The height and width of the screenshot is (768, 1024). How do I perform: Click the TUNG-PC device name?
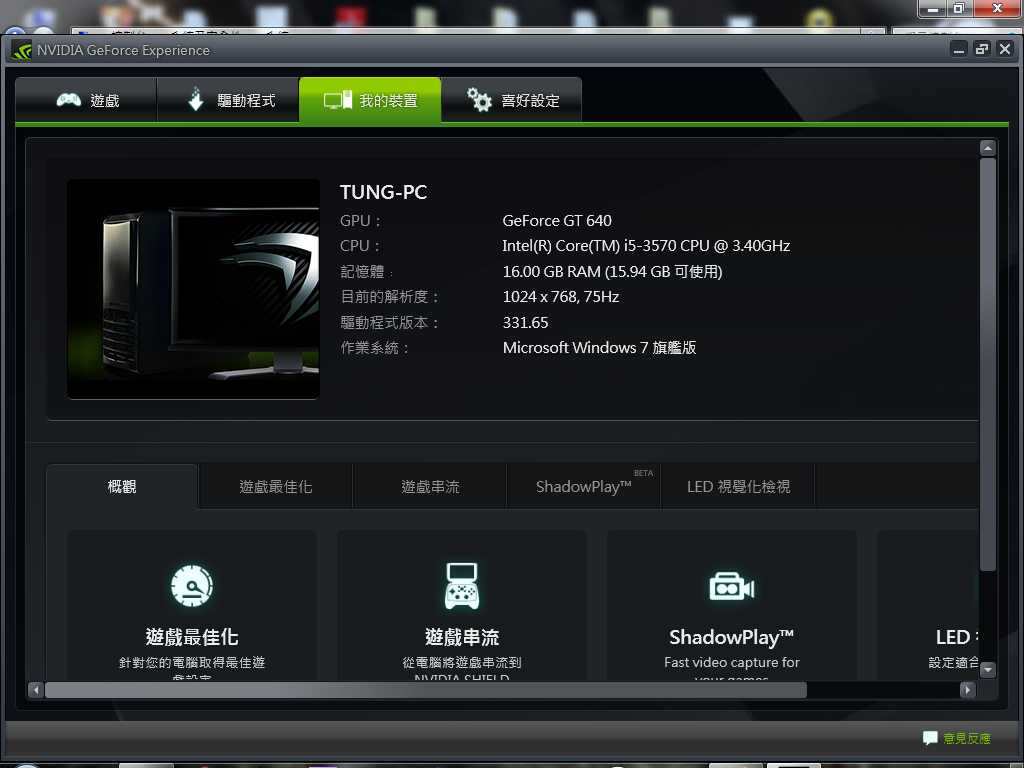[383, 192]
